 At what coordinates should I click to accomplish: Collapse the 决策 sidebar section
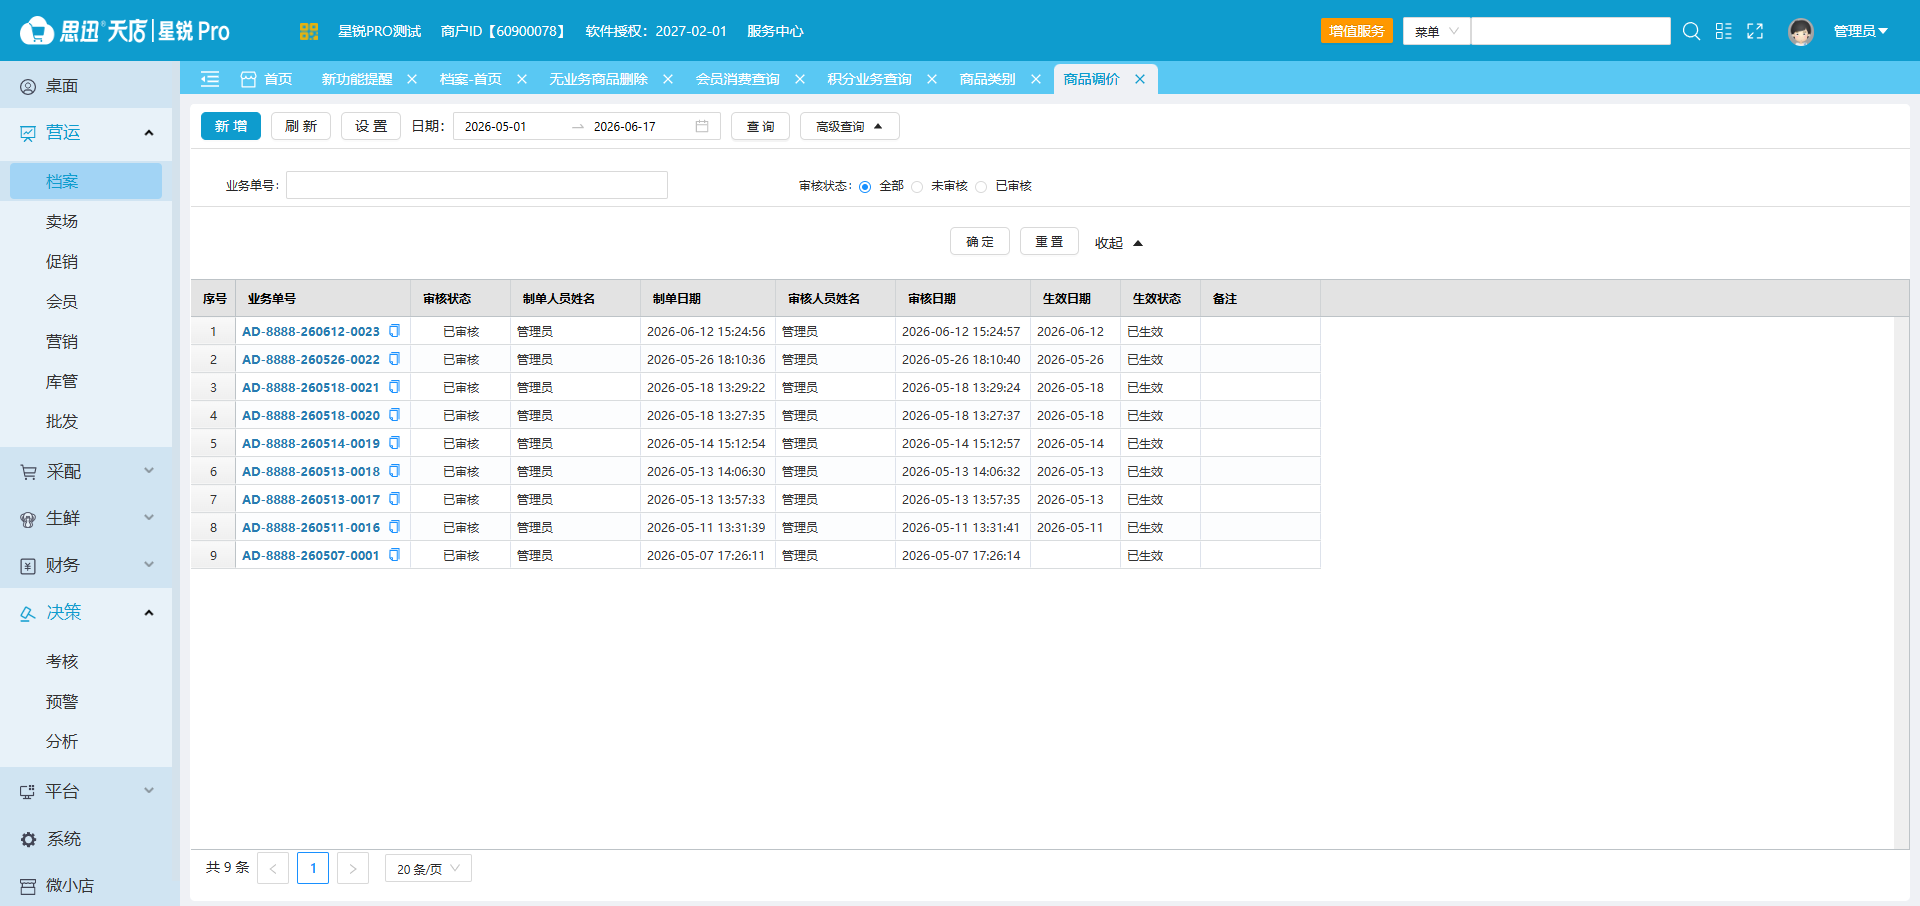(x=149, y=613)
